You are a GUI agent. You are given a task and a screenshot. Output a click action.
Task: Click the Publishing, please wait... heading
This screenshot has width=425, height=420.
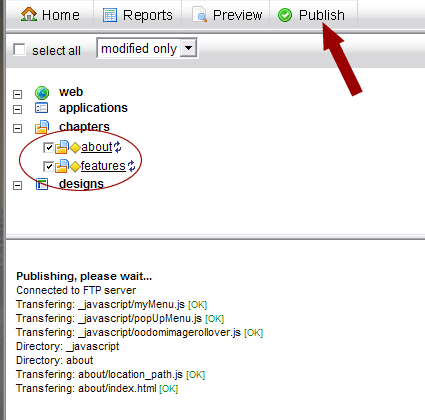click(x=84, y=276)
